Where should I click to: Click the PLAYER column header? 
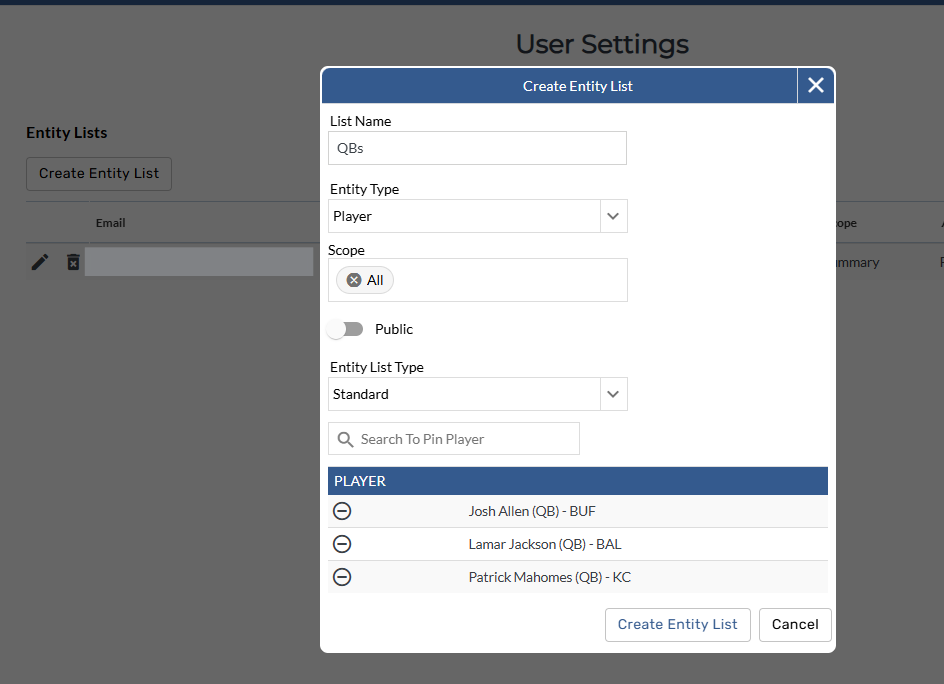point(360,481)
